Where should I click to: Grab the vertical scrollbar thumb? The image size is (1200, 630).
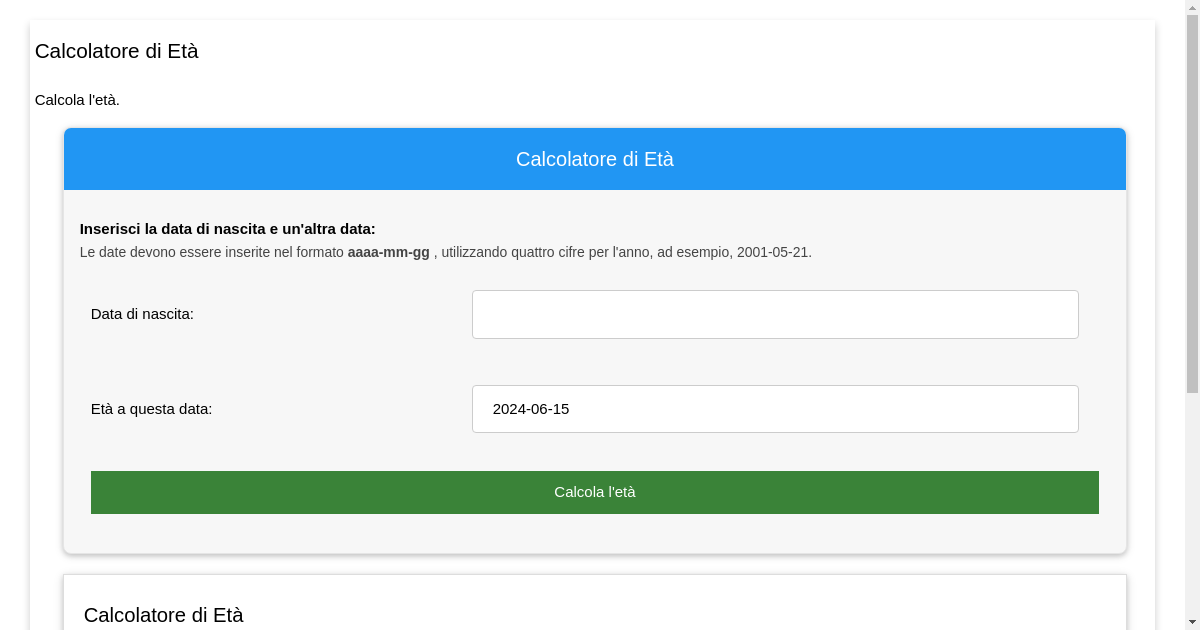[1192, 200]
